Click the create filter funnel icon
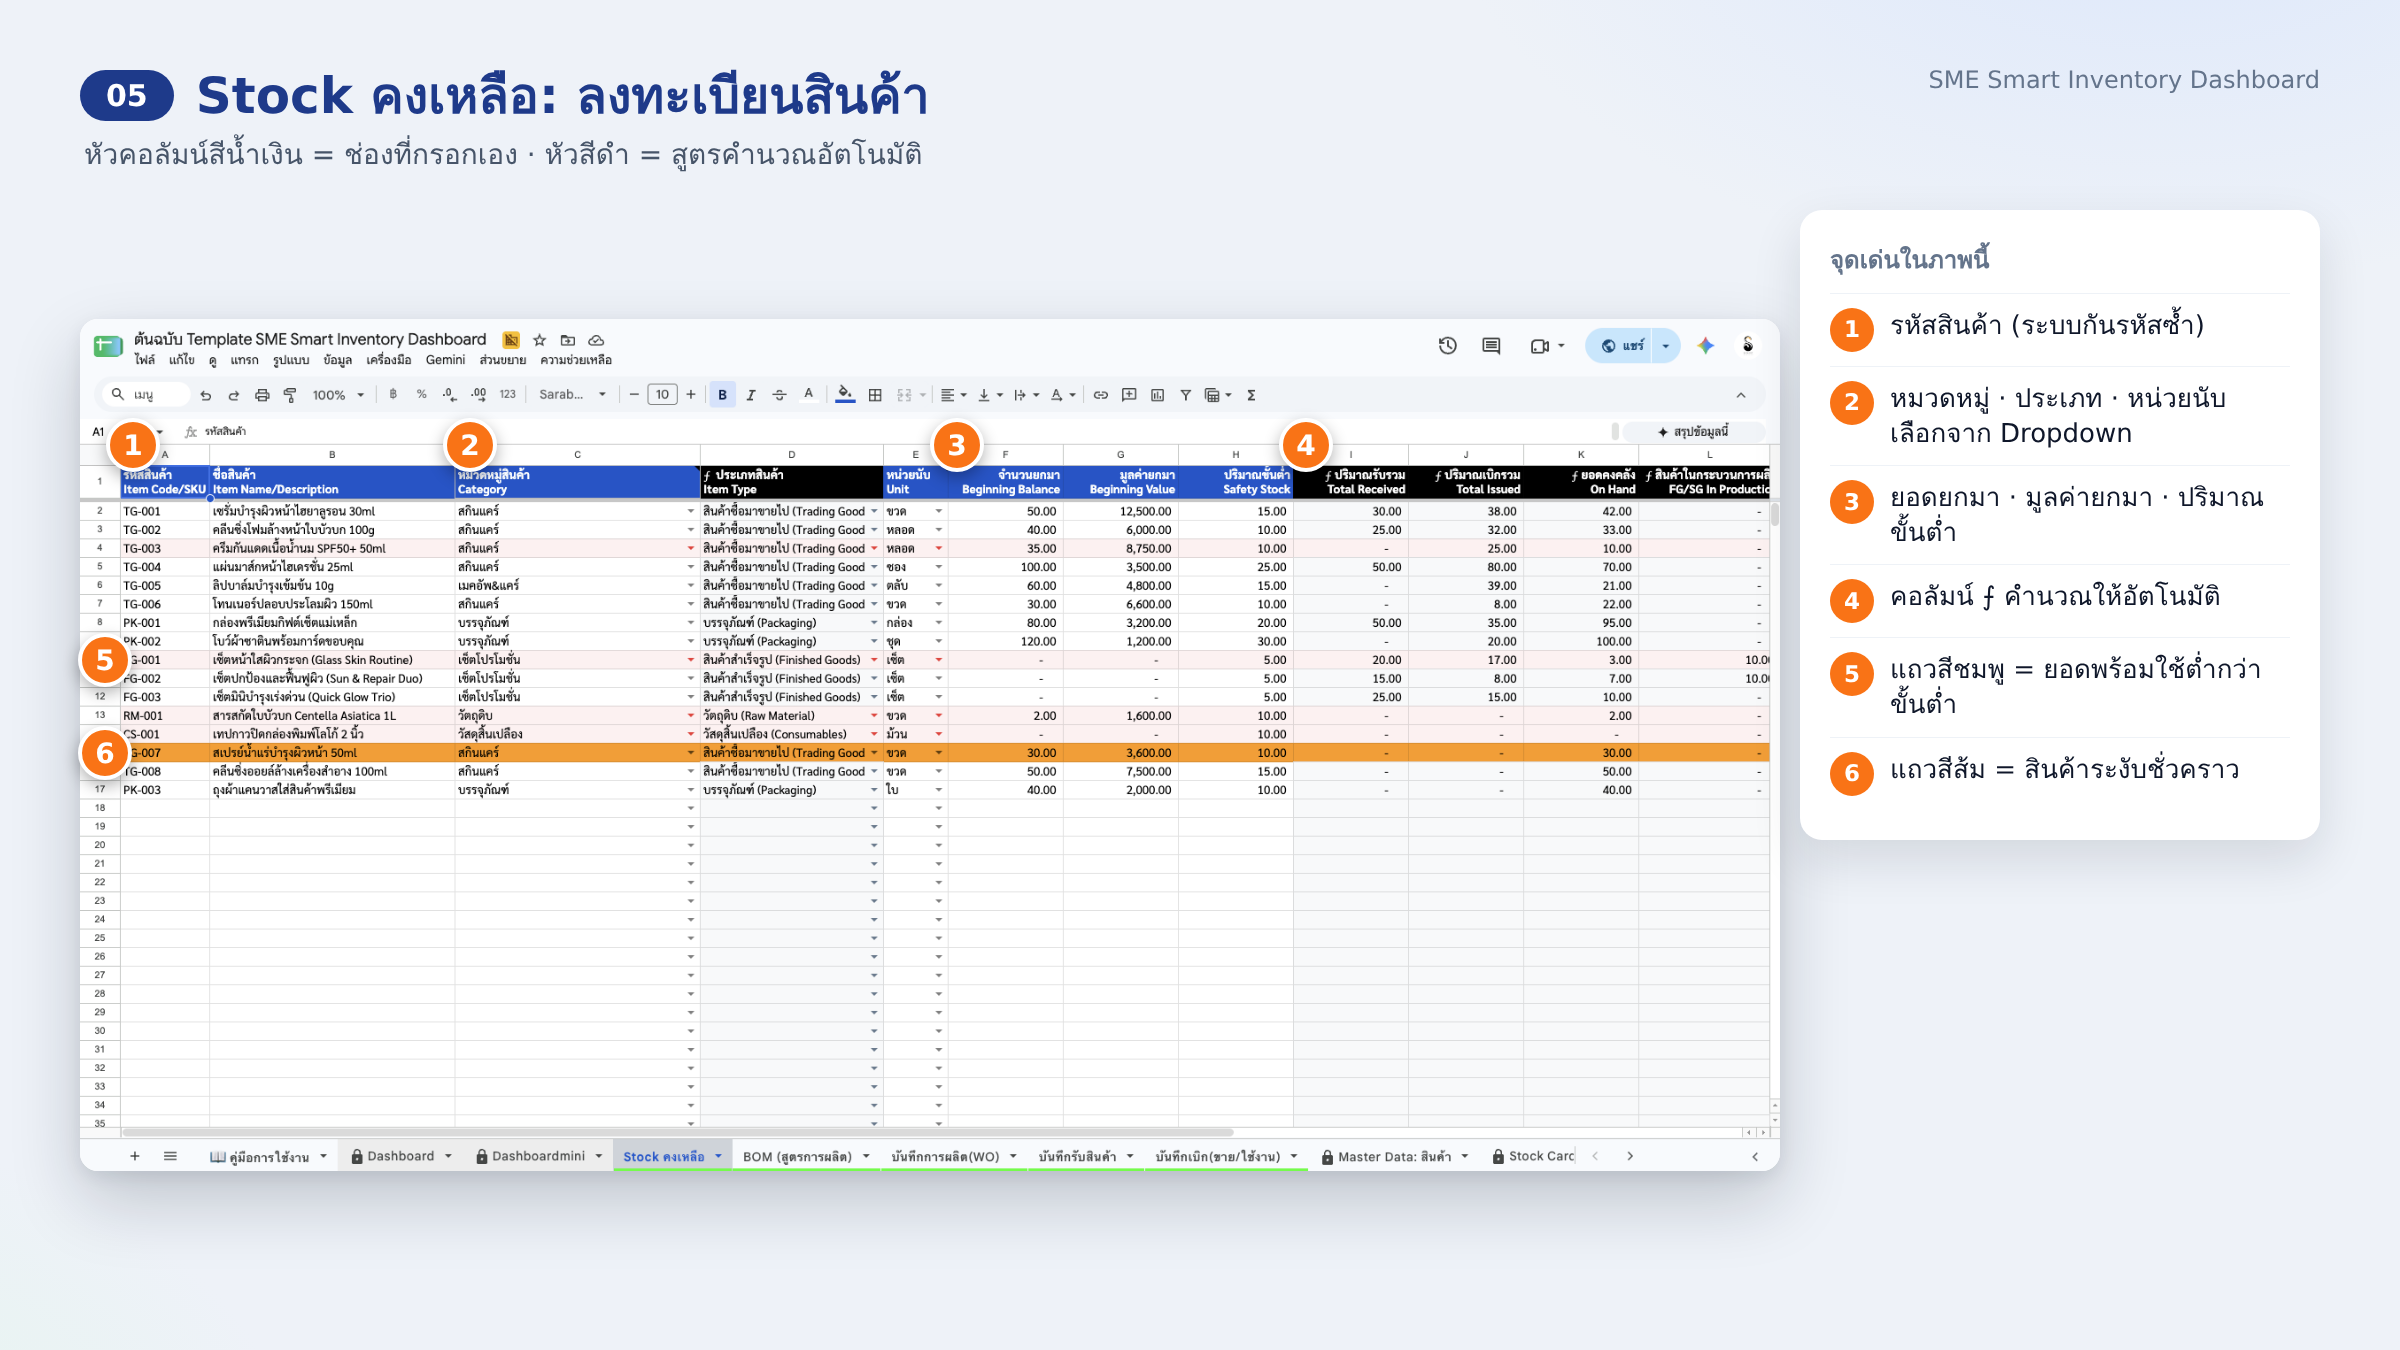Image resolution: width=2400 pixels, height=1350 pixels. click(1185, 395)
